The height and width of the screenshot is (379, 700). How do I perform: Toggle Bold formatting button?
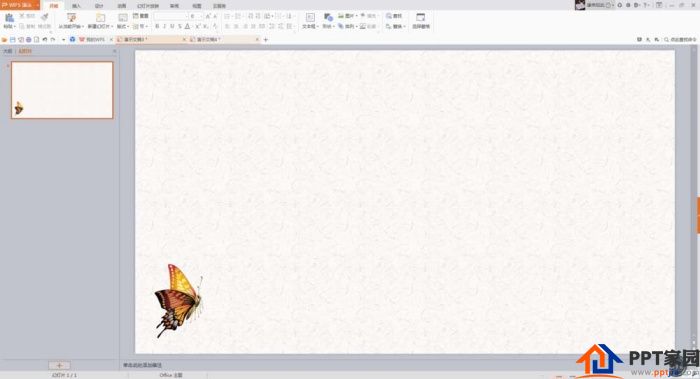coord(157,27)
